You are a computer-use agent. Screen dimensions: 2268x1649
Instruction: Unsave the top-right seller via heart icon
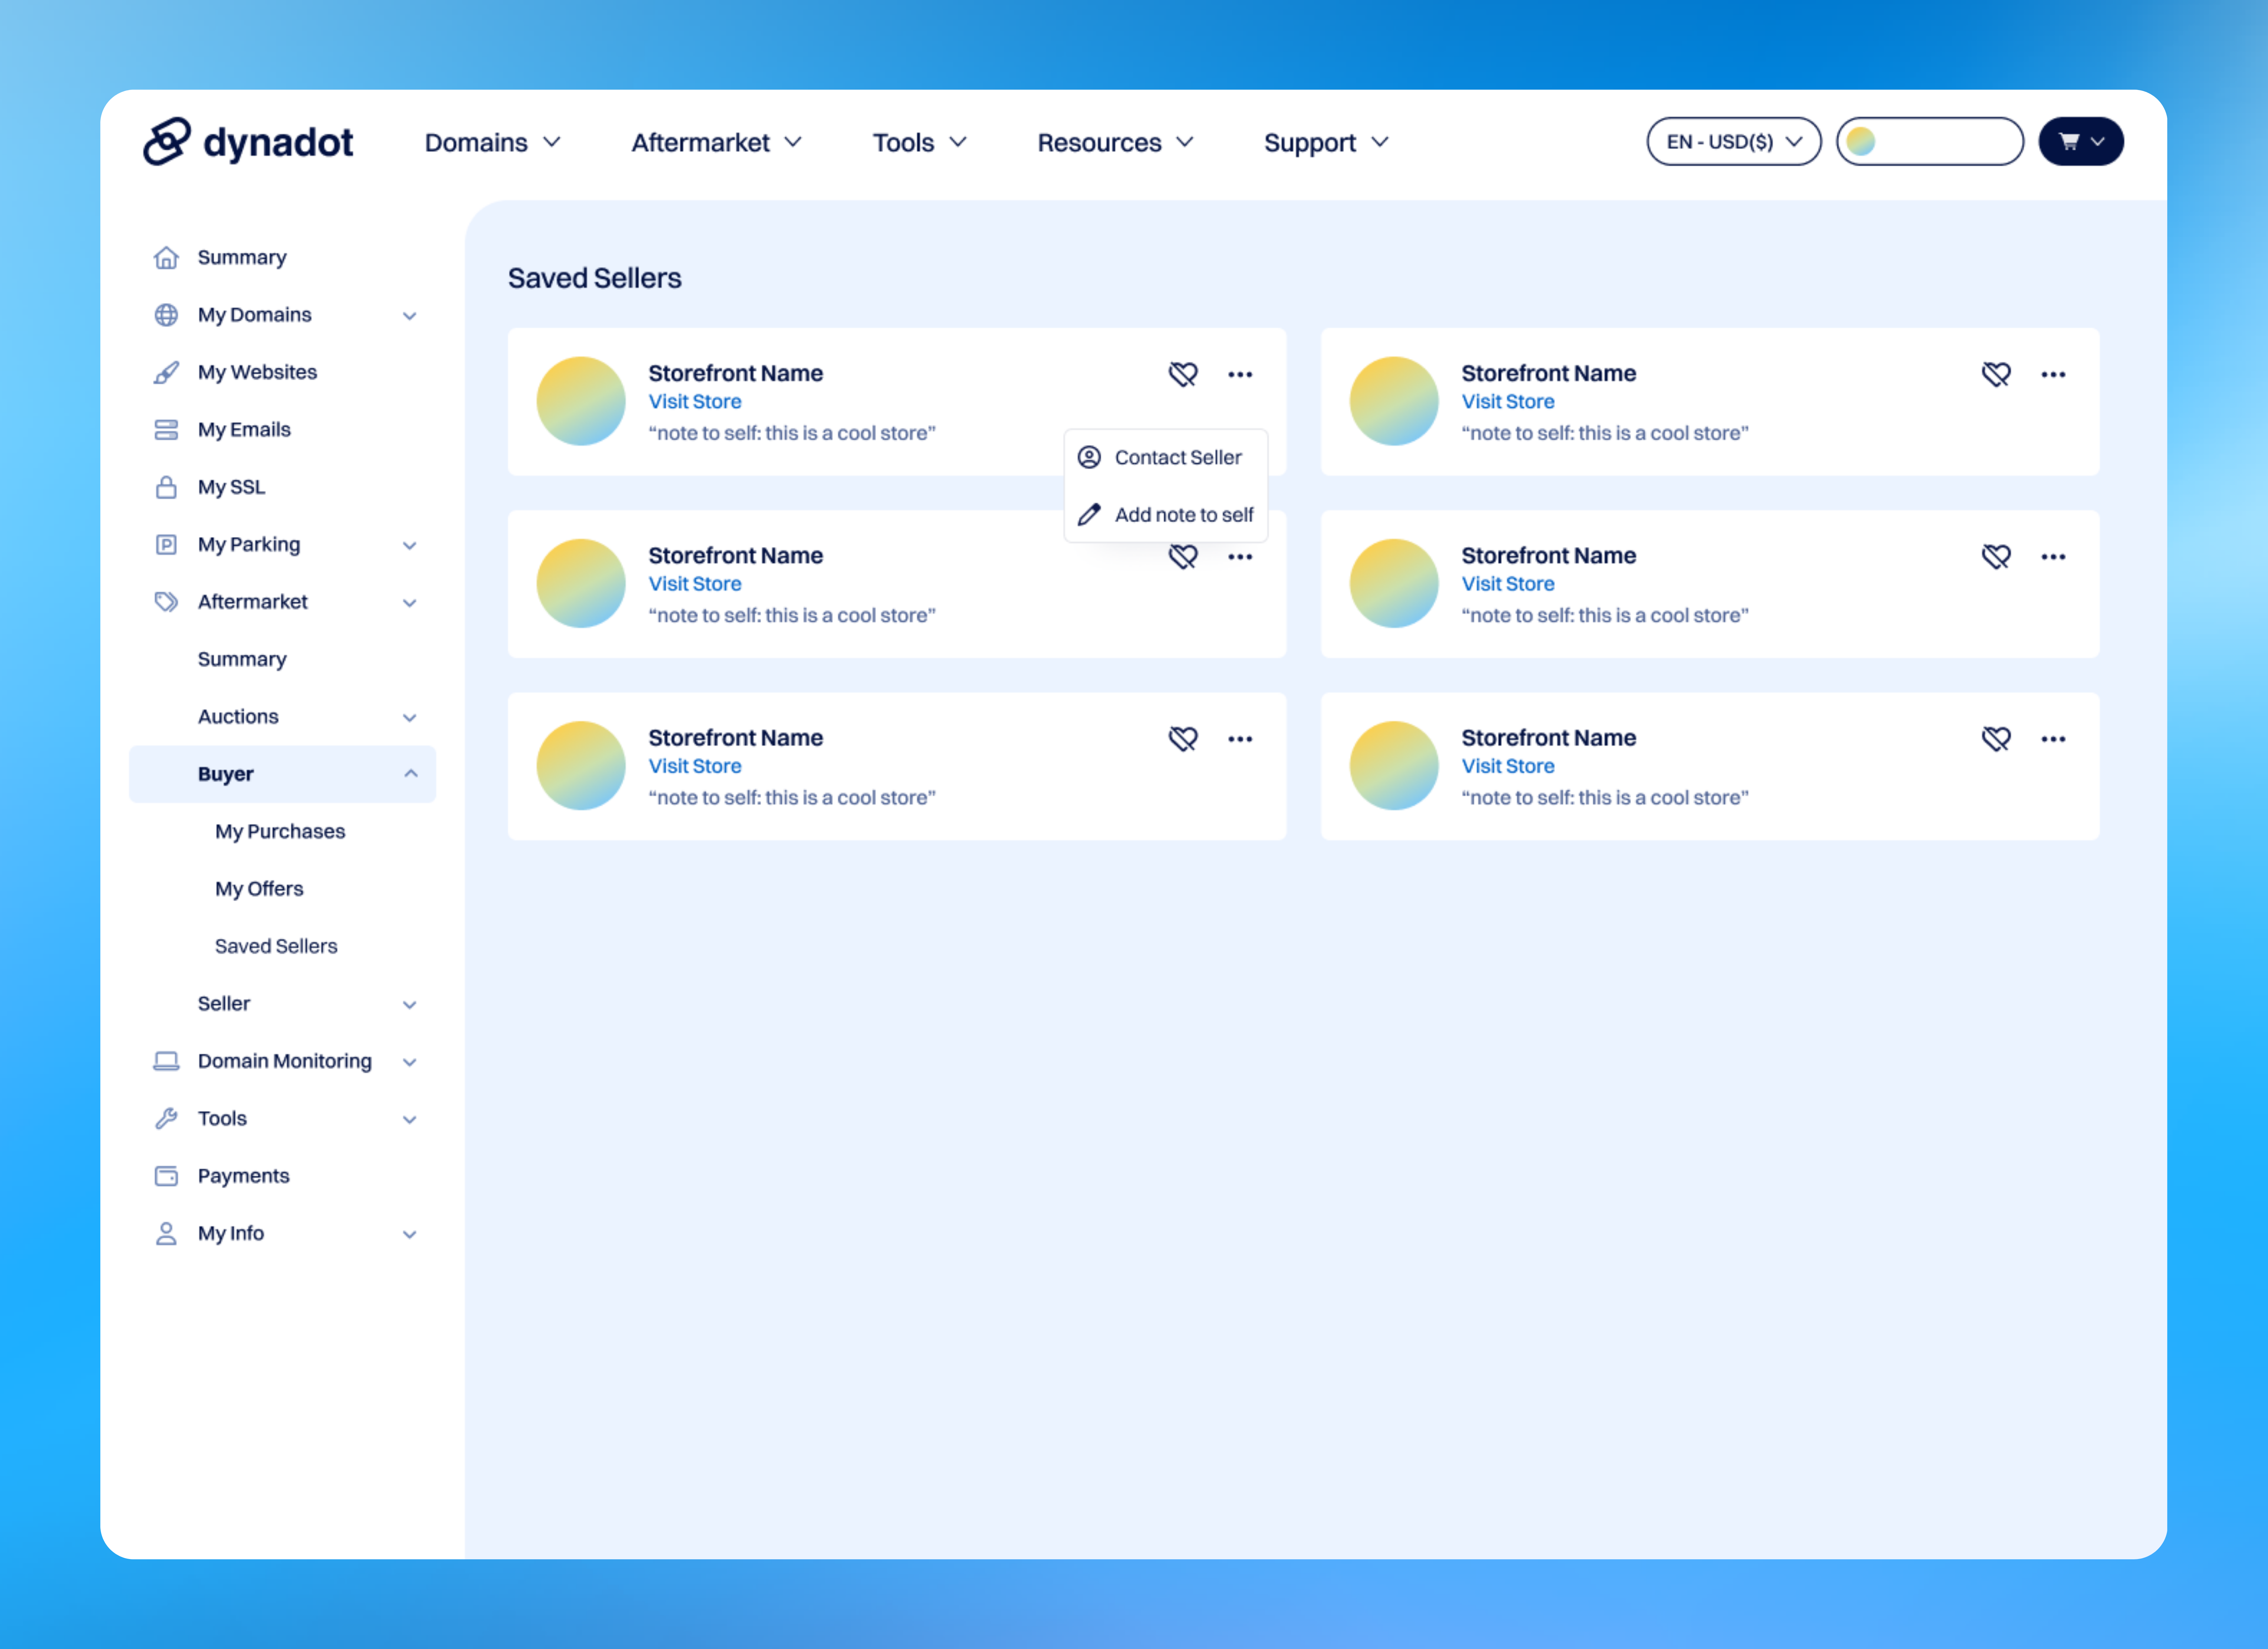point(1996,374)
